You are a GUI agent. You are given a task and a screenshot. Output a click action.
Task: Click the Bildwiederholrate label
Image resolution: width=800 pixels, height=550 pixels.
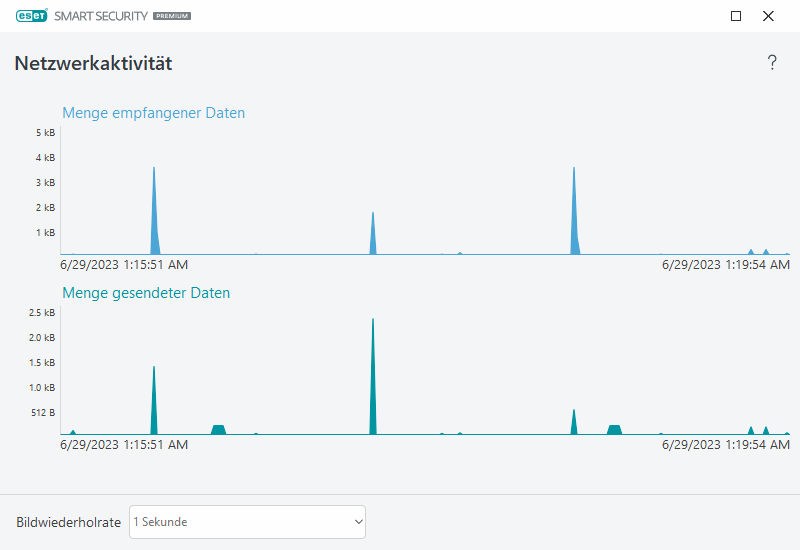(x=69, y=522)
